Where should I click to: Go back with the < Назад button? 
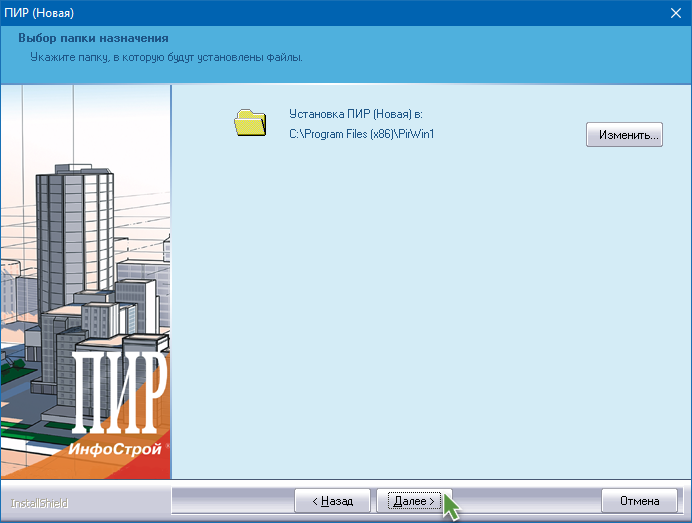[x=332, y=500]
